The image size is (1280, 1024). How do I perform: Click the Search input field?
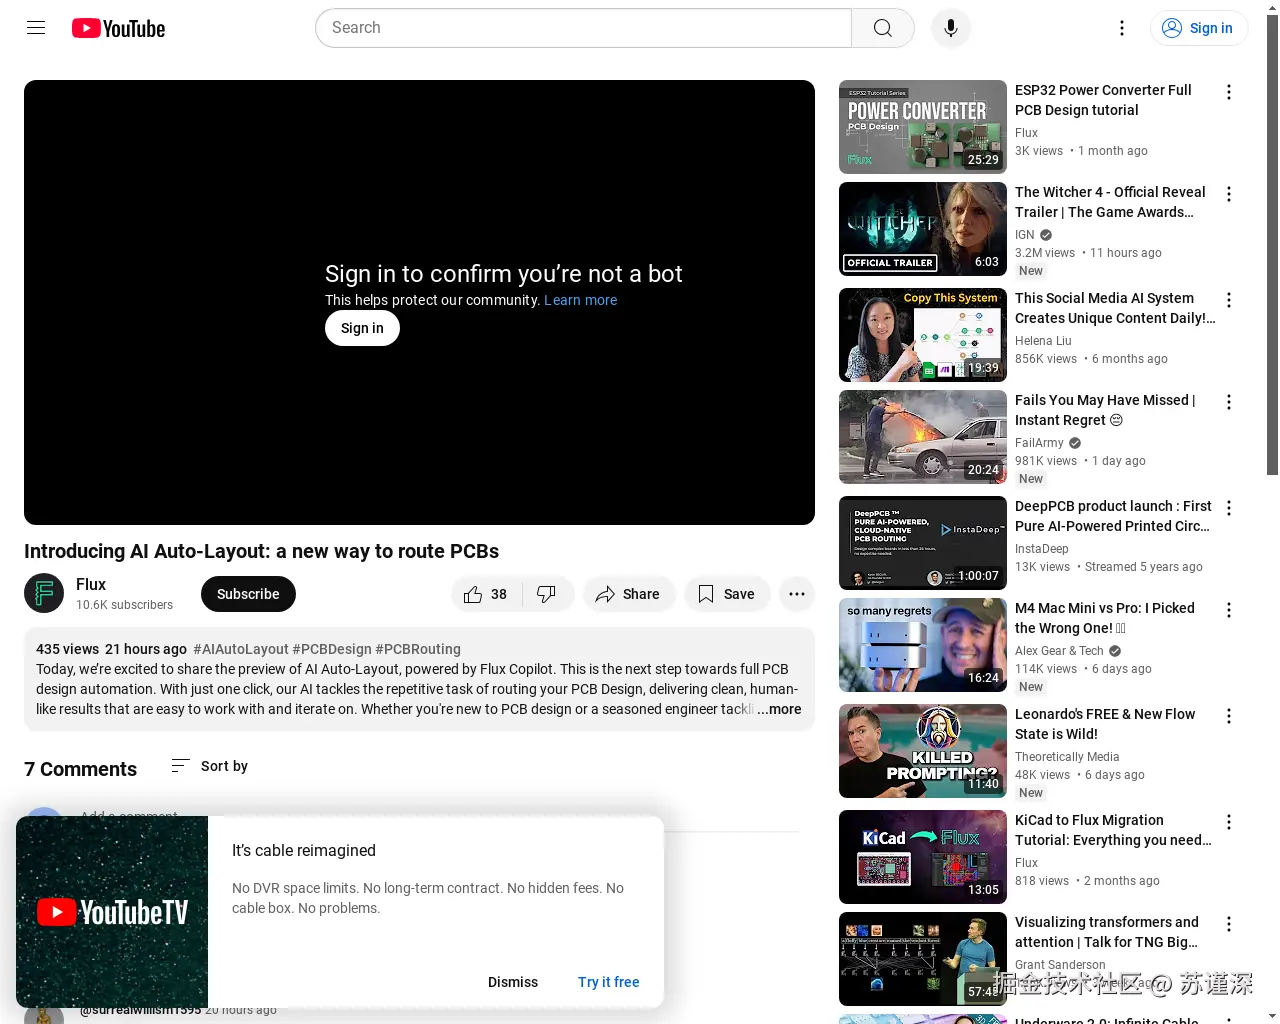click(583, 28)
